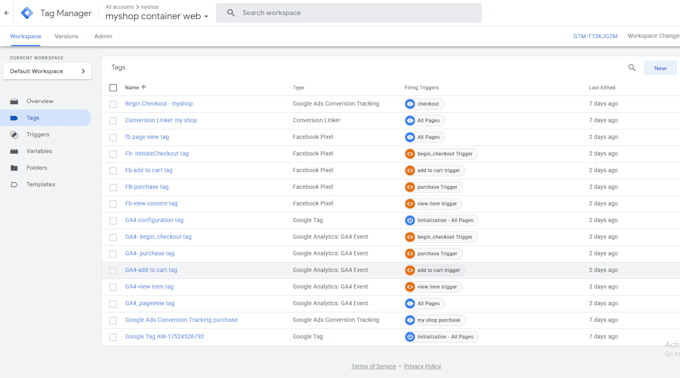Screen dimensions: 680x378
Task: Check the Begin Checkout - myshop tag
Action: [113, 104]
